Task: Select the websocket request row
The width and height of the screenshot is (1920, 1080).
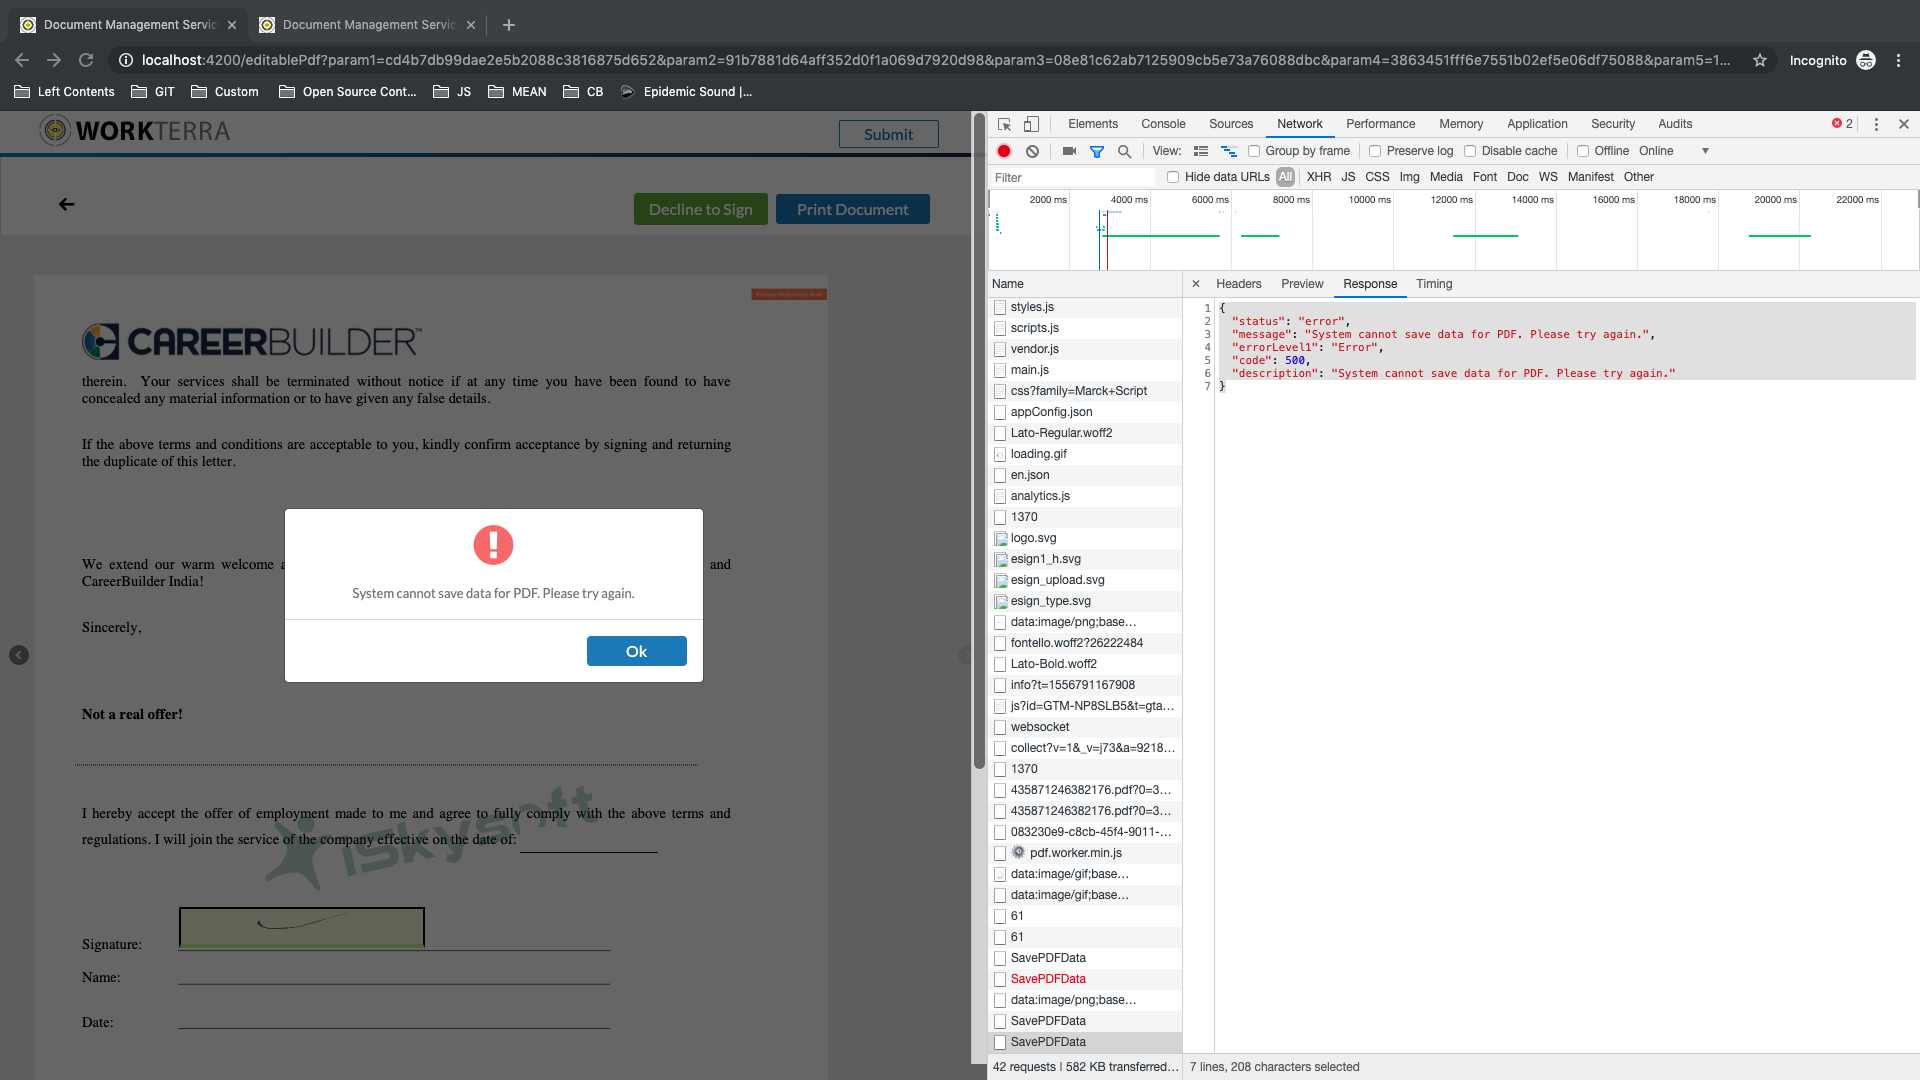Action: (1085, 727)
